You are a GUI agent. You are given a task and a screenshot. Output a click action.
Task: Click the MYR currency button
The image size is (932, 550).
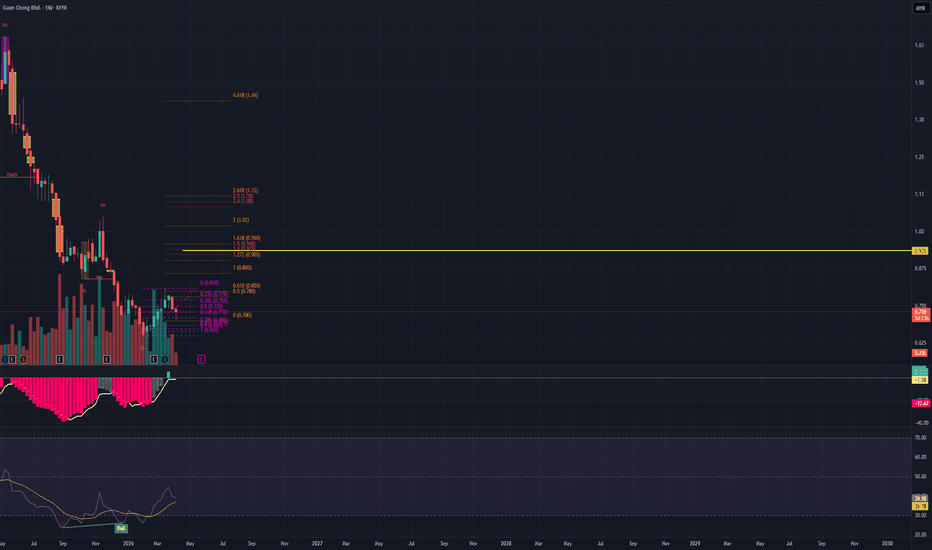click(x=920, y=8)
